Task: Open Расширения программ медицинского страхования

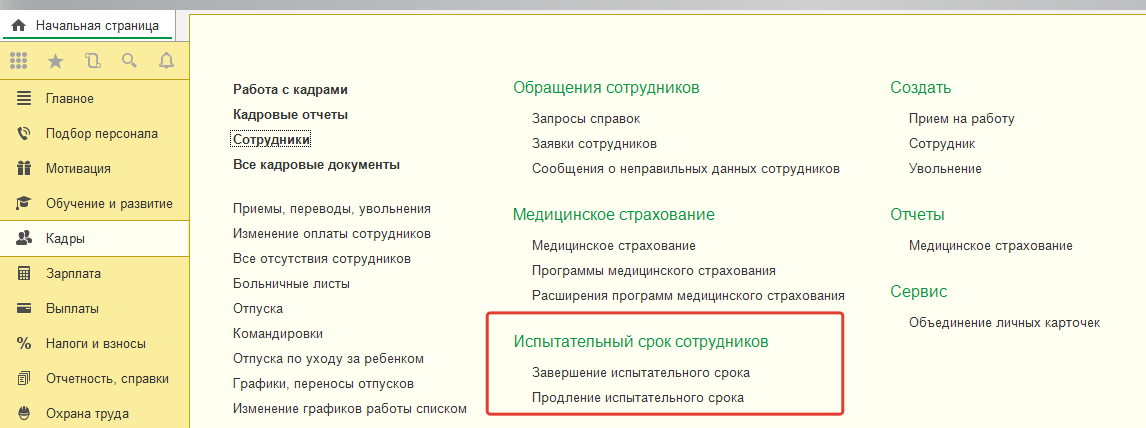Action: coord(688,296)
